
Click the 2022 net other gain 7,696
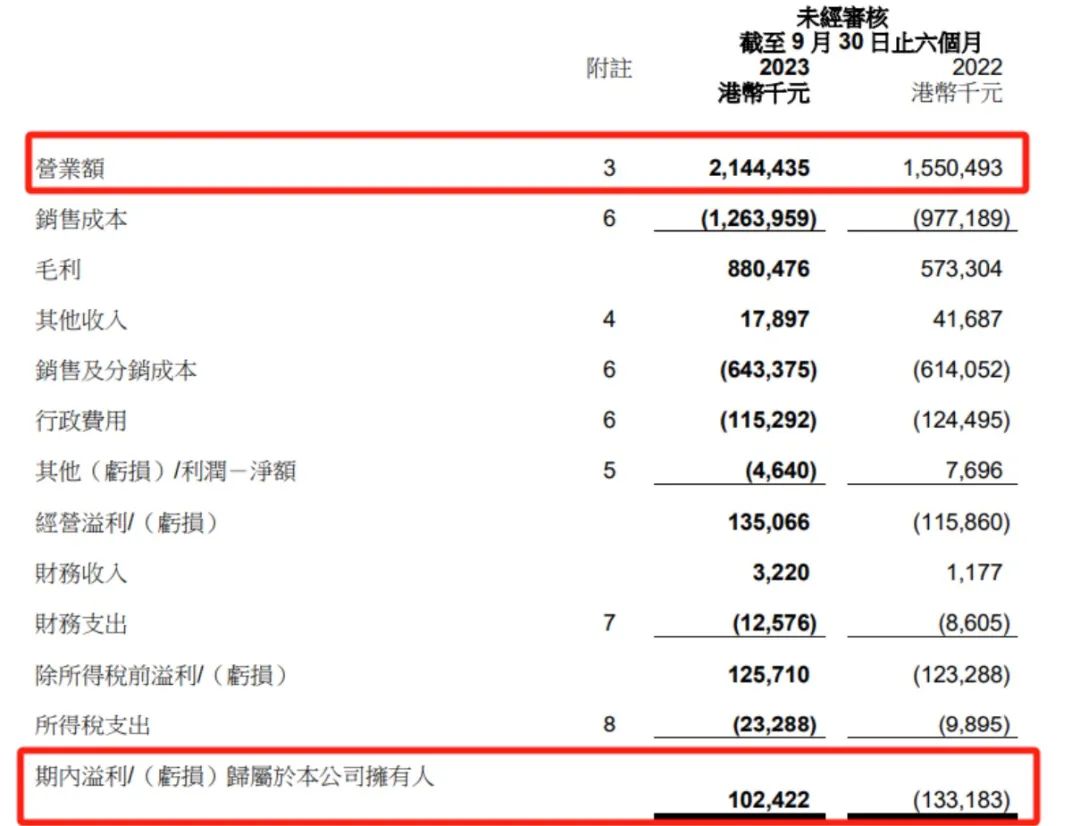973,471
